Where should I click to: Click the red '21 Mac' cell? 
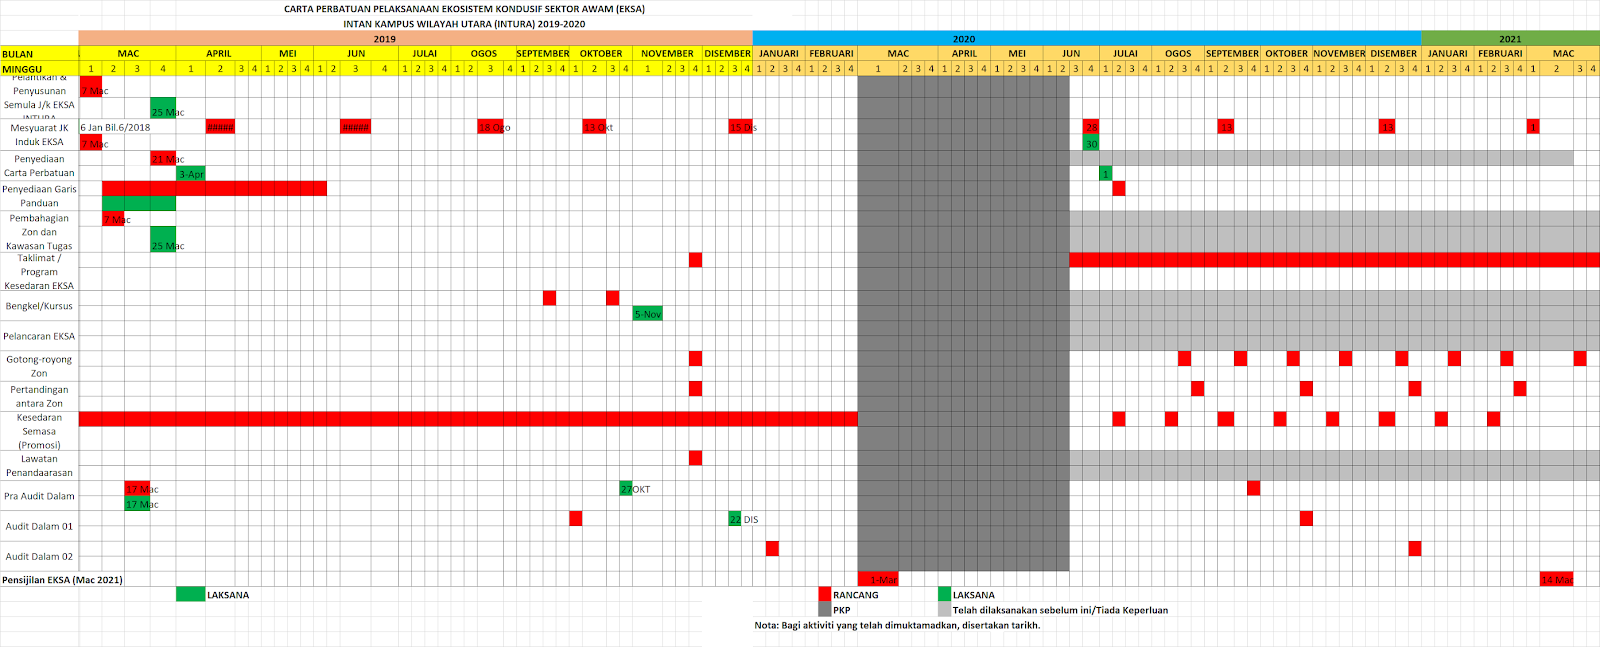163,159
